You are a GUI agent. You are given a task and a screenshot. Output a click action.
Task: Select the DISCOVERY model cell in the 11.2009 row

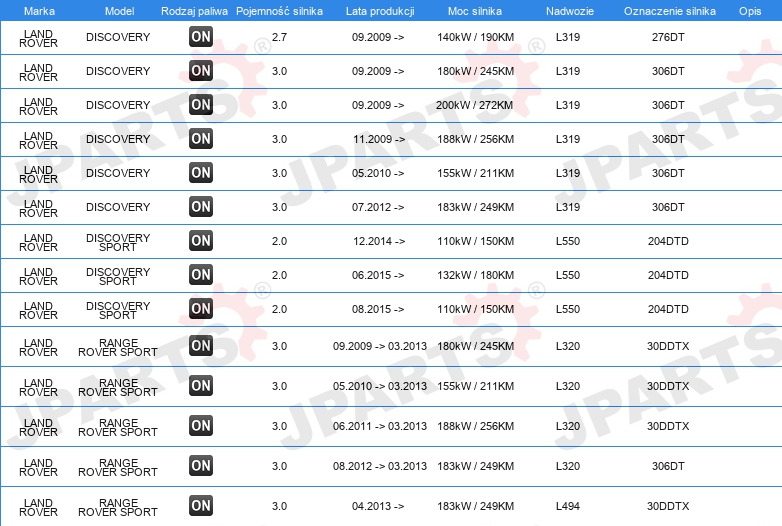point(118,139)
